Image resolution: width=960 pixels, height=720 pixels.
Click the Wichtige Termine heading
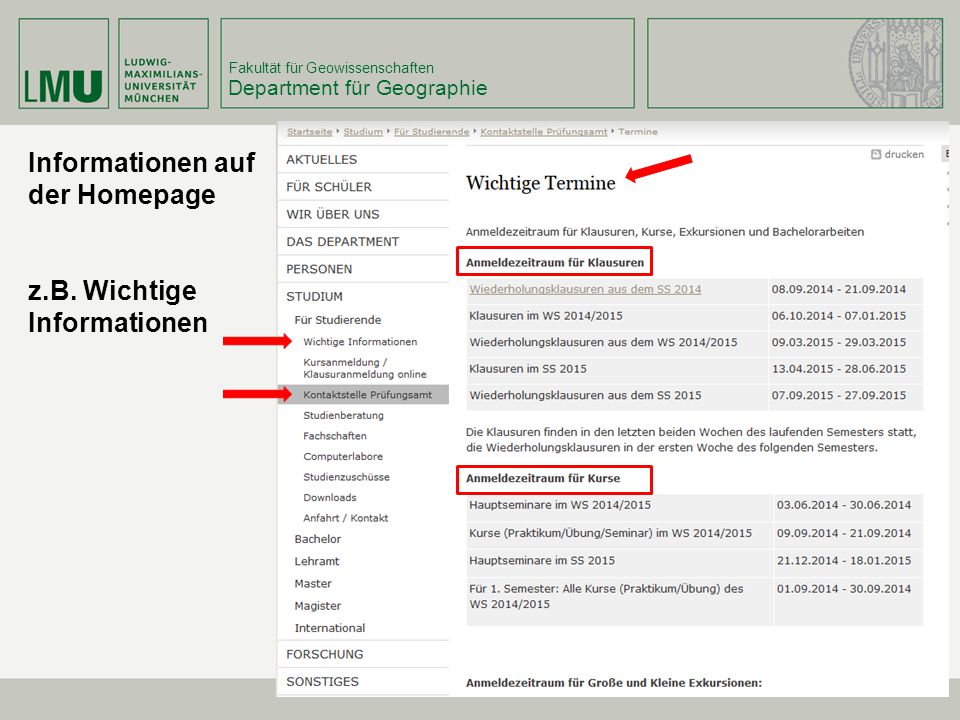pyautogui.click(x=541, y=182)
